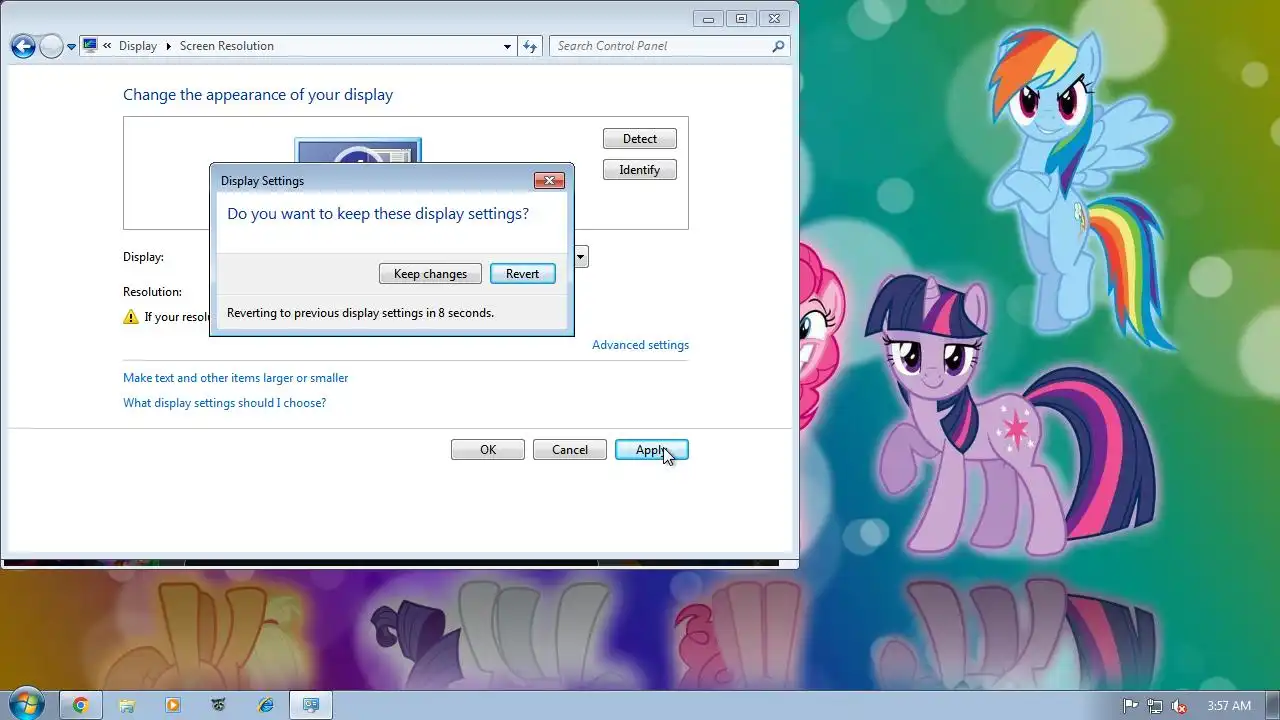Select Display in the breadcrumb path
Screen dimensions: 1280x720
(x=138, y=46)
